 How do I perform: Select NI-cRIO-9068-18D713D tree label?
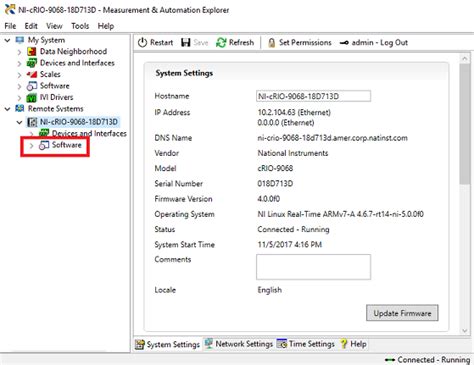coord(79,122)
